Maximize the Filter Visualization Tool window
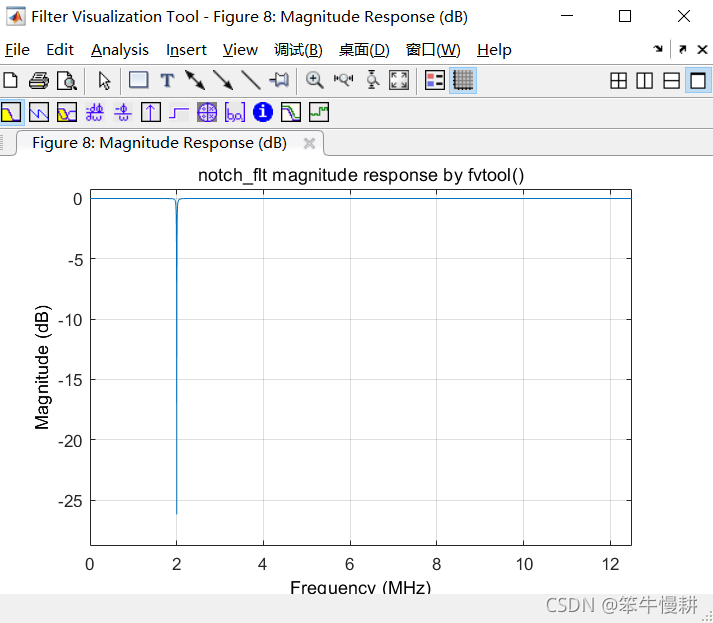The image size is (713, 623). pos(625,16)
